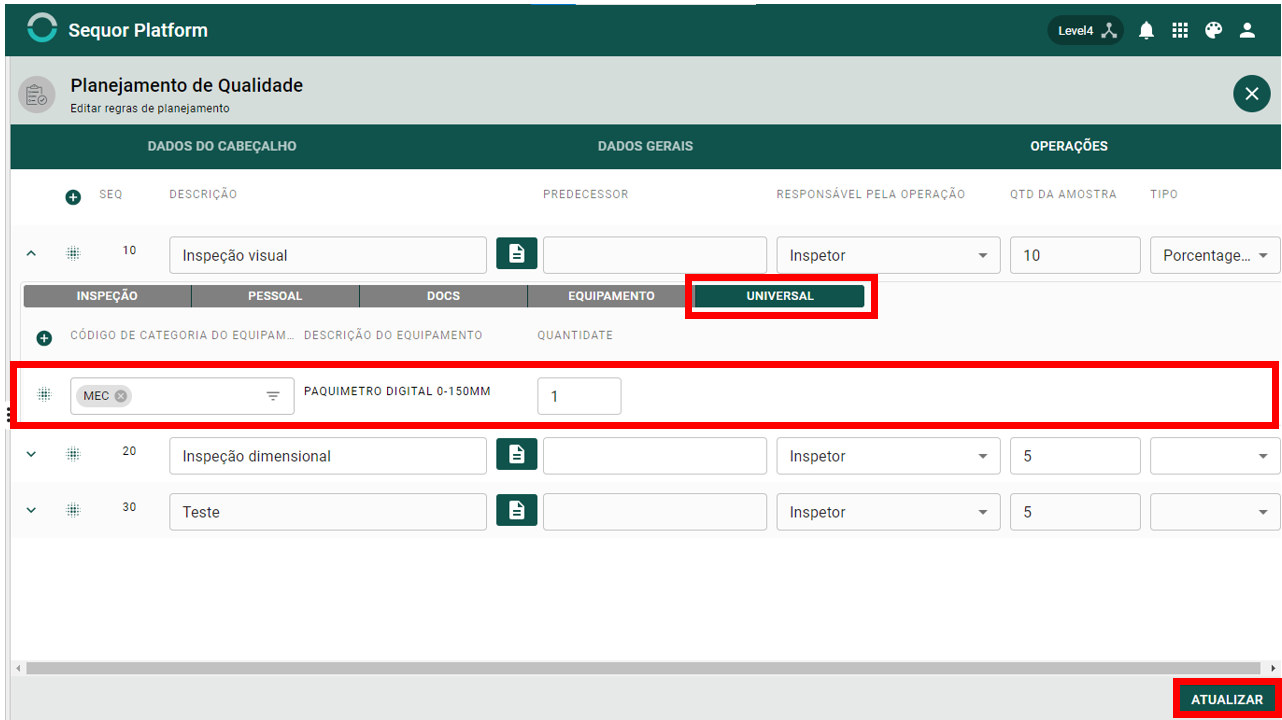The height and width of the screenshot is (720, 1282).
Task: Open type dropdown for Inspeção dimensional
Action: (1215, 456)
